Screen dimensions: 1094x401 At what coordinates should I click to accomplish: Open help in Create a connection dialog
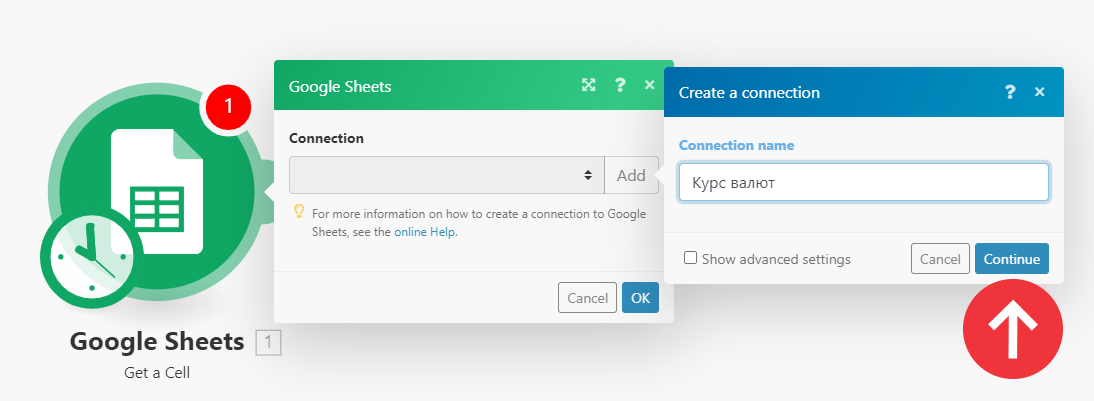[1010, 92]
